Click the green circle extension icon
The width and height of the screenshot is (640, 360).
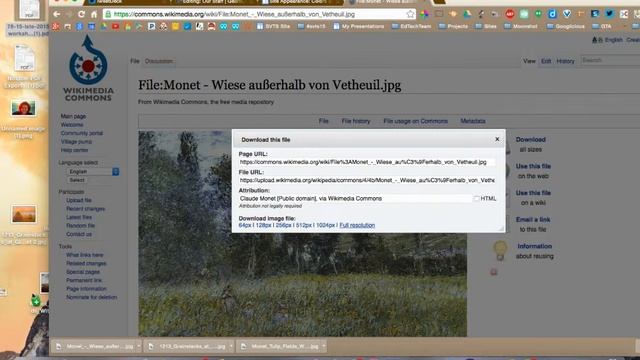[x=538, y=14]
